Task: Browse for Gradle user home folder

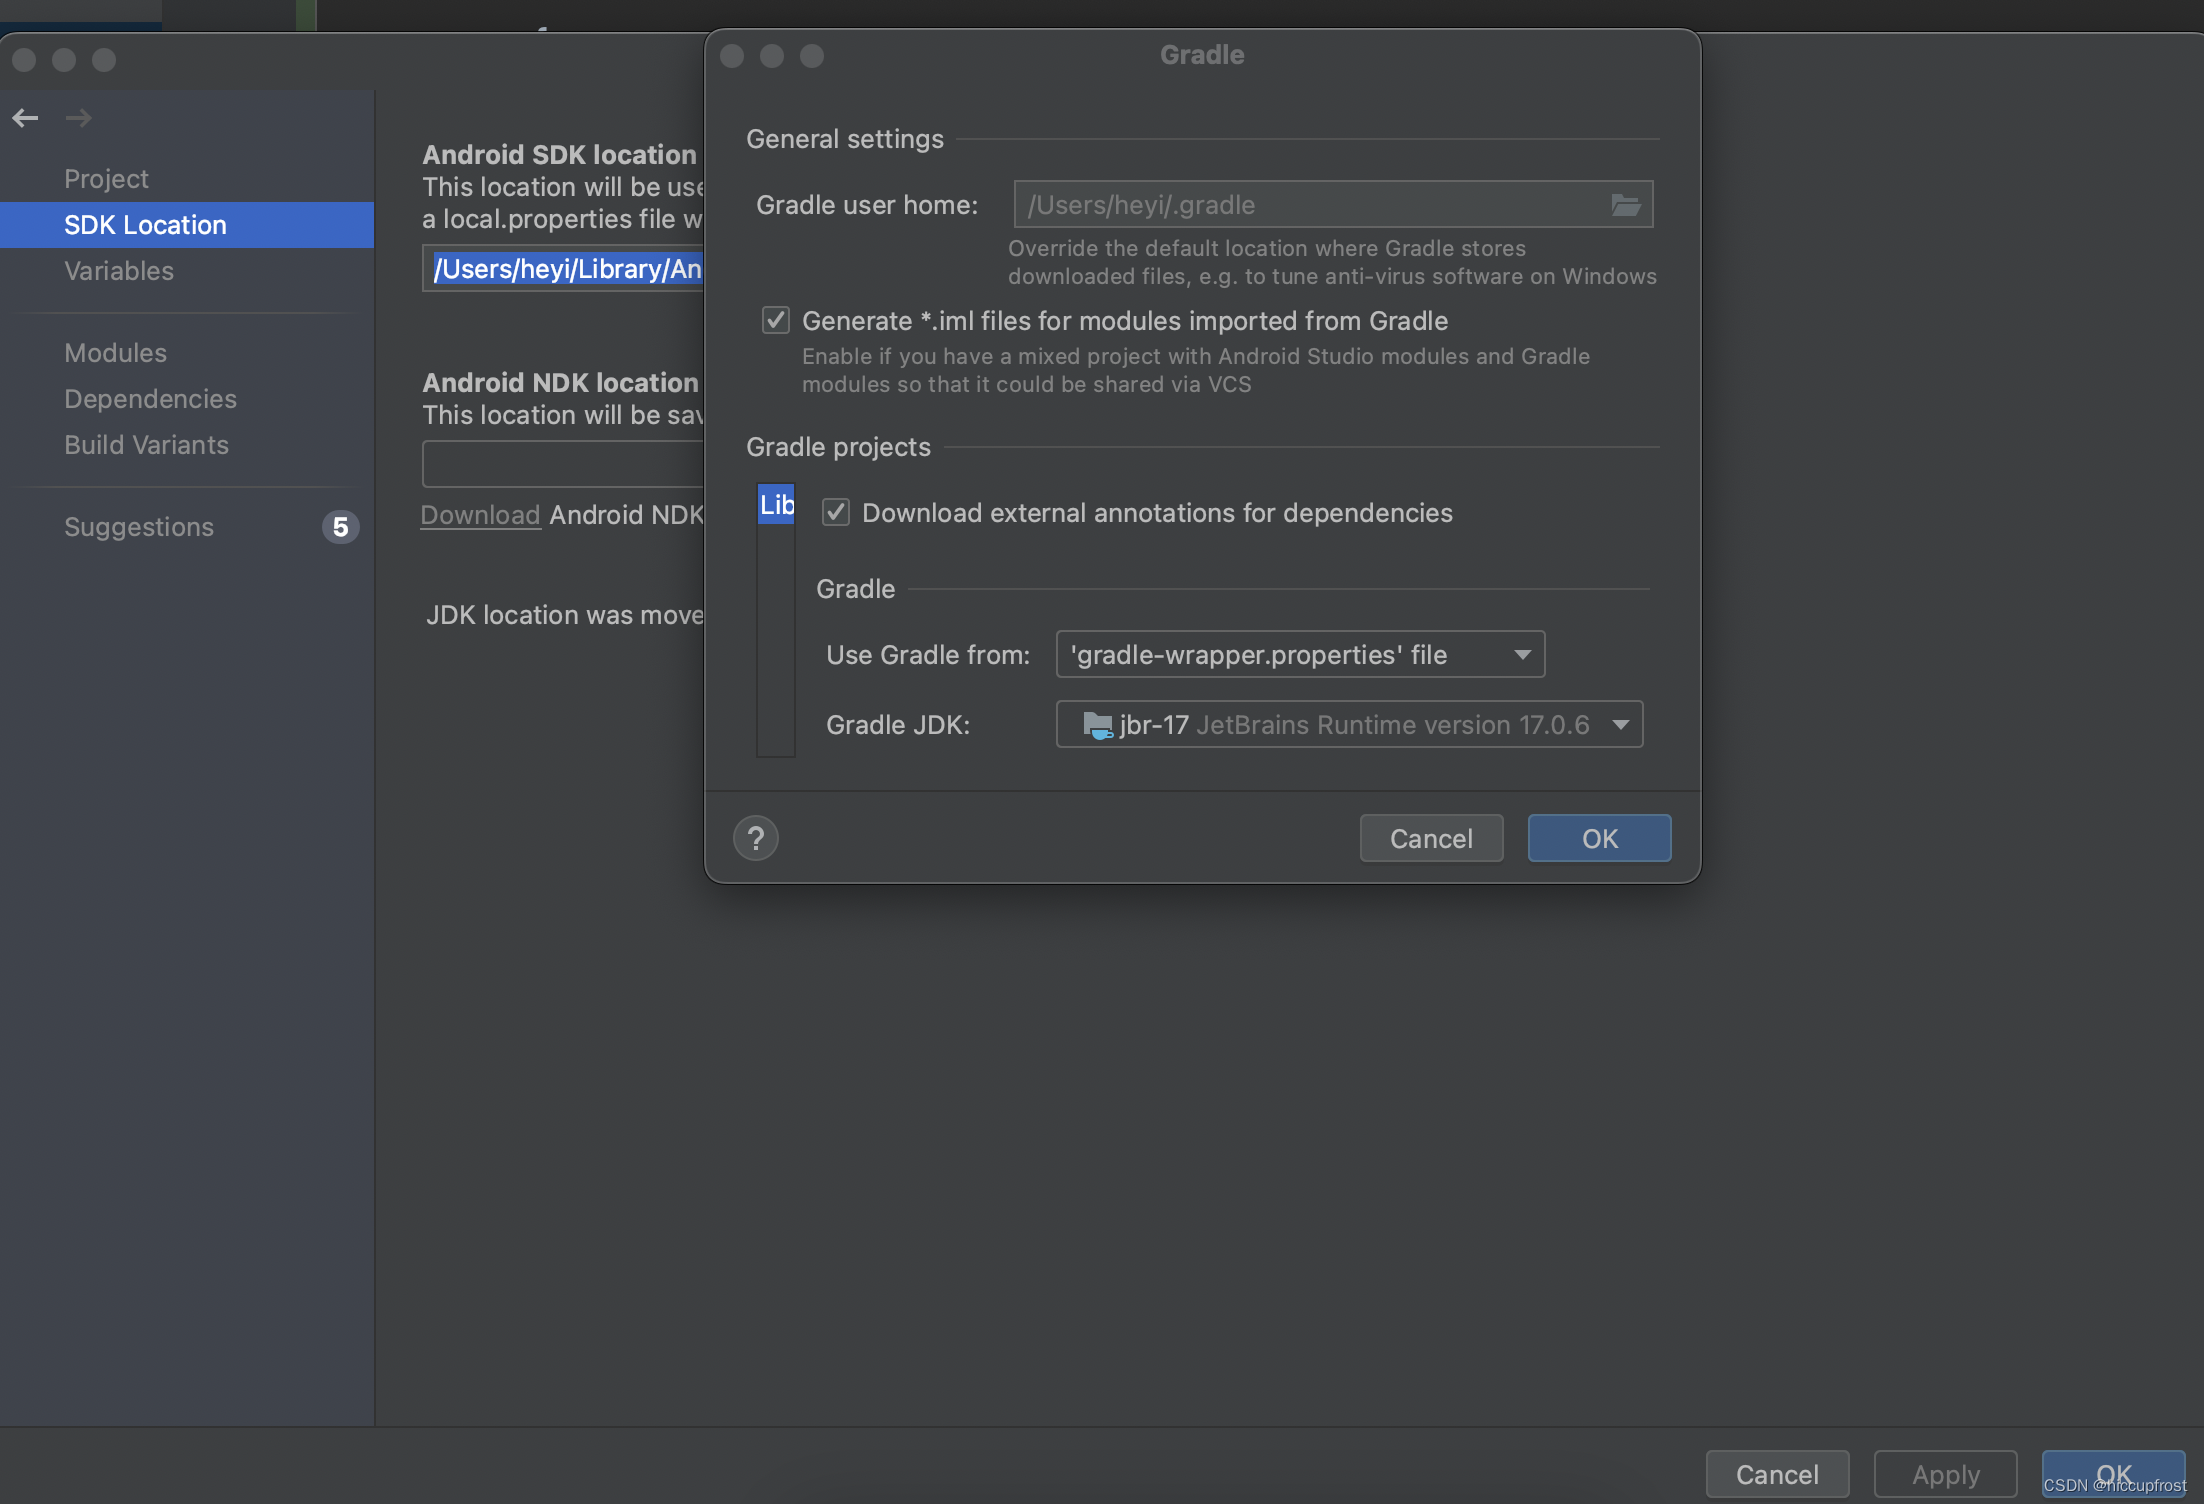Action: (x=1626, y=205)
